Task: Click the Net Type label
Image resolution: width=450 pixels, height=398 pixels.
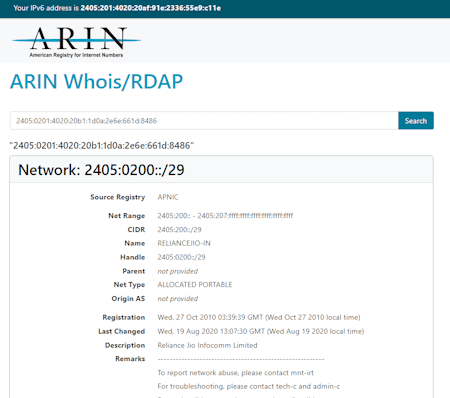Action: click(129, 285)
